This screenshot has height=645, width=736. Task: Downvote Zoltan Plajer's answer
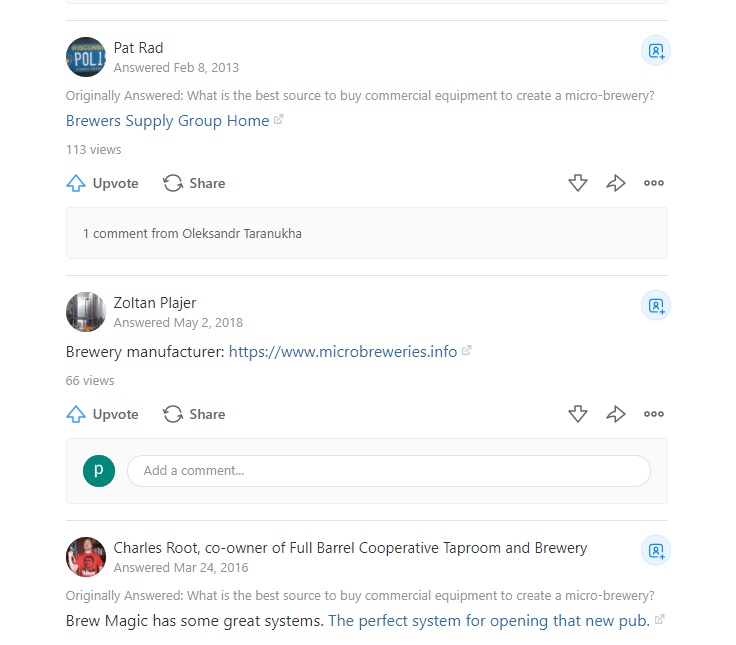click(577, 414)
